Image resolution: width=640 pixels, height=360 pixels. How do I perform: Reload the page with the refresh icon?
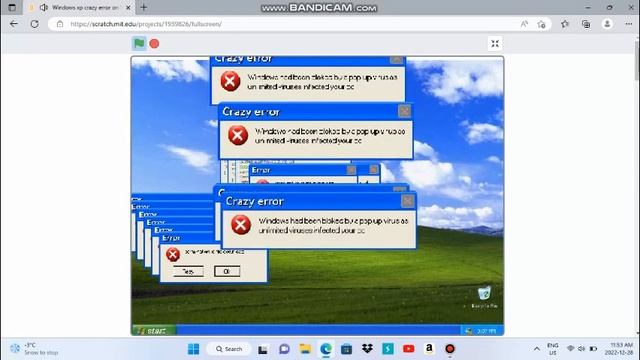[x=35, y=24]
